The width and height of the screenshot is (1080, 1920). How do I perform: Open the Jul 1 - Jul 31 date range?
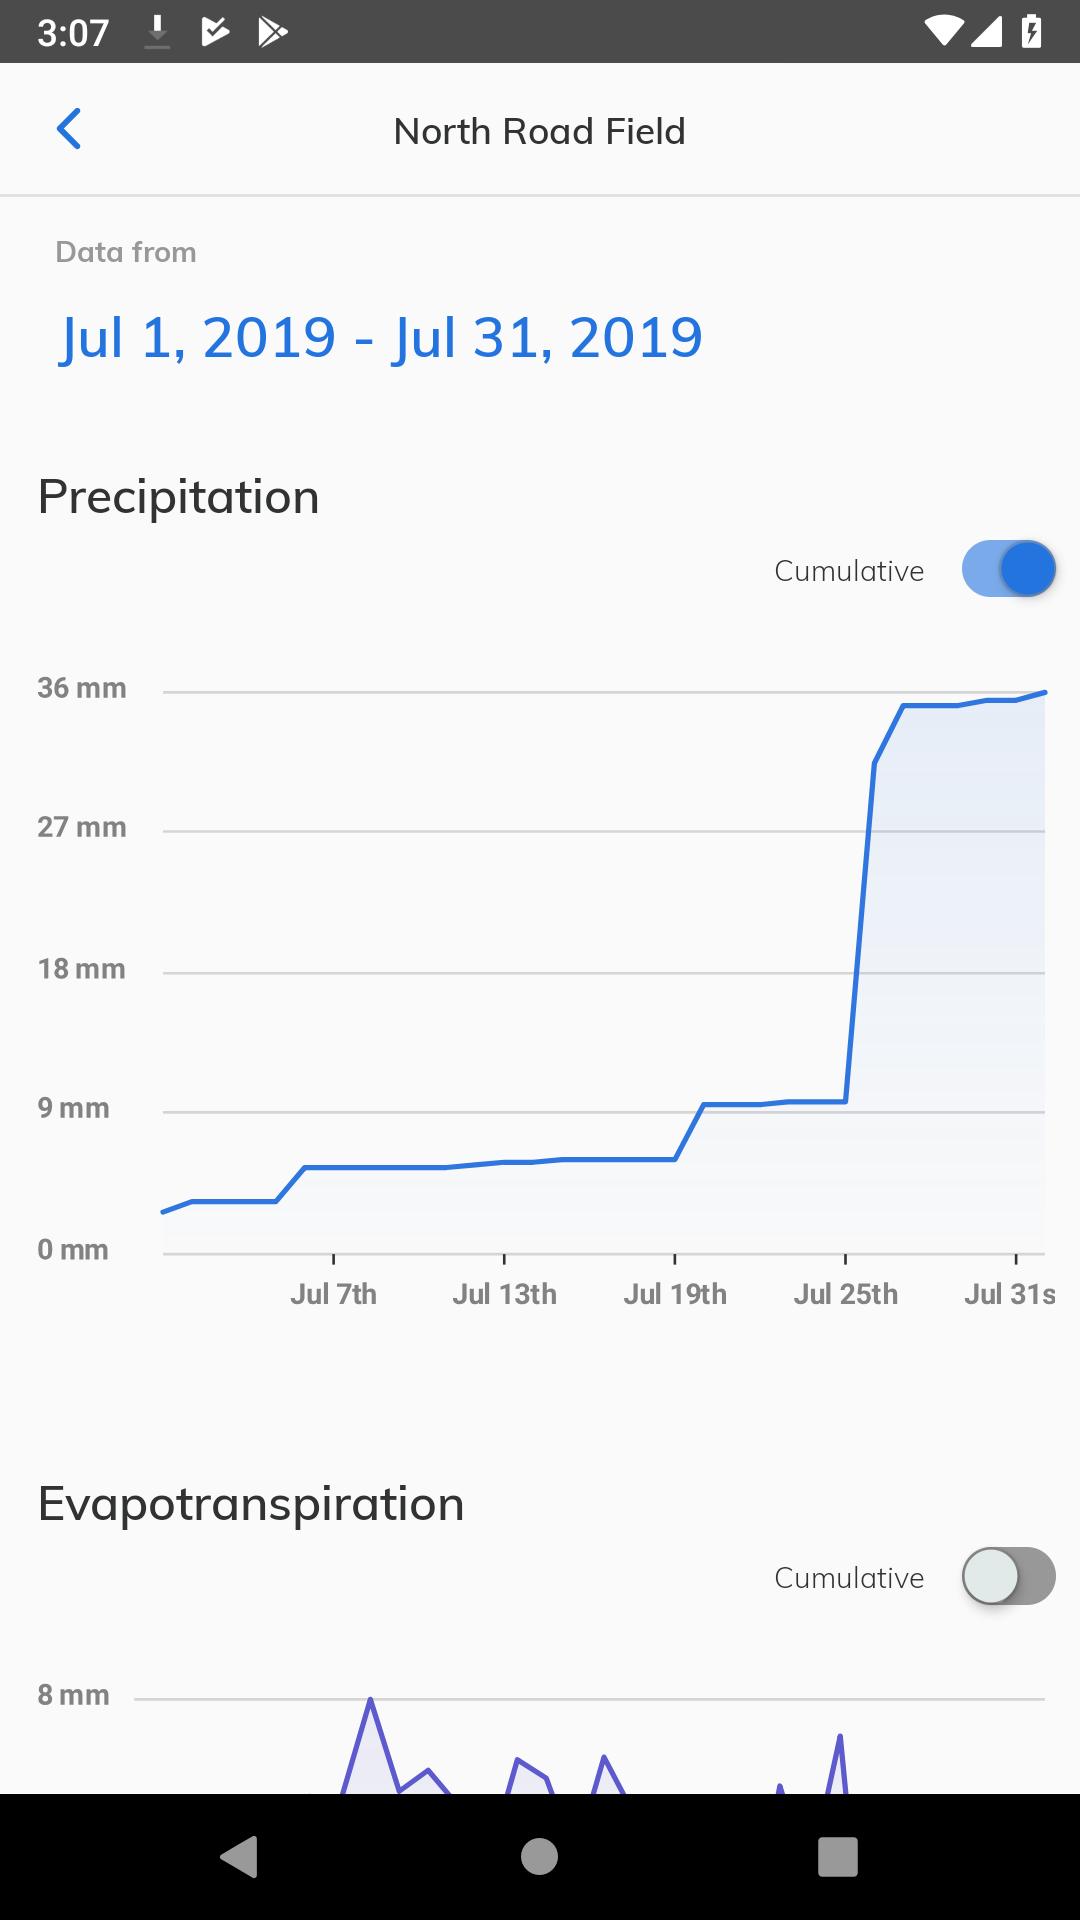click(x=380, y=338)
